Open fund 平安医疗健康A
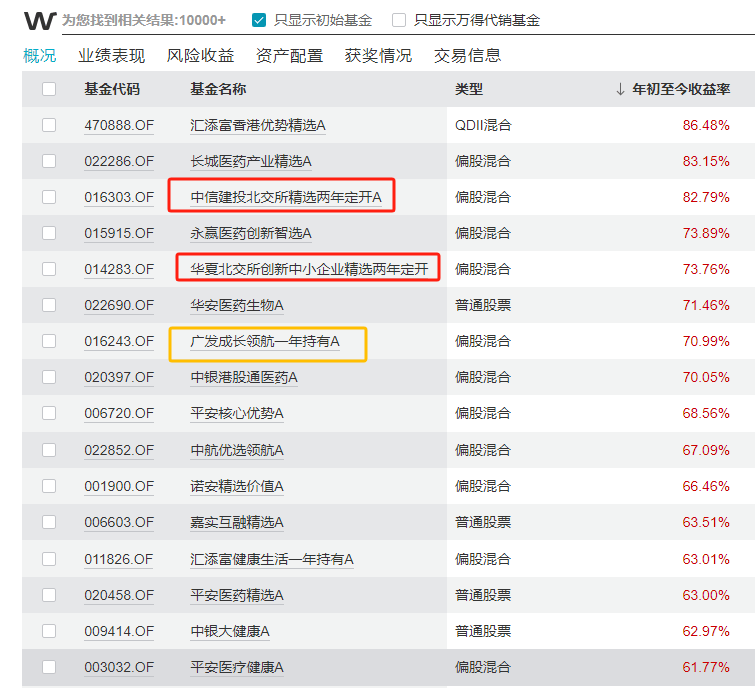The width and height of the screenshot is (755, 688). (x=237, y=667)
